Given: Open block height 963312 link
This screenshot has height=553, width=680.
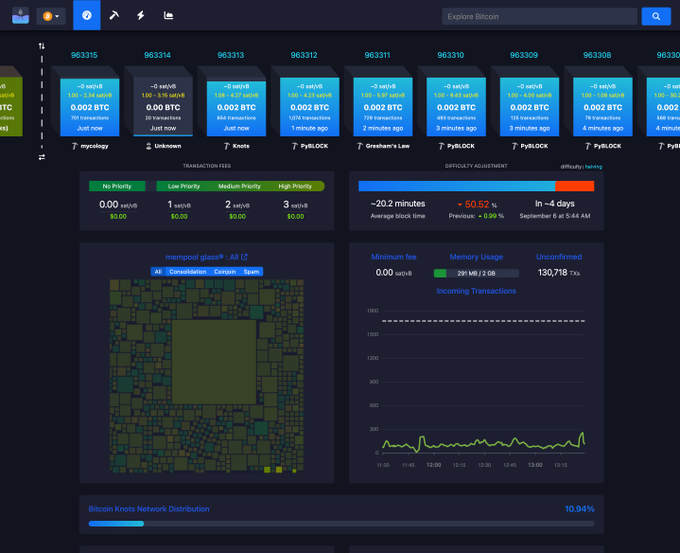Looking at the screenshot, I should [x=304, y=55].
